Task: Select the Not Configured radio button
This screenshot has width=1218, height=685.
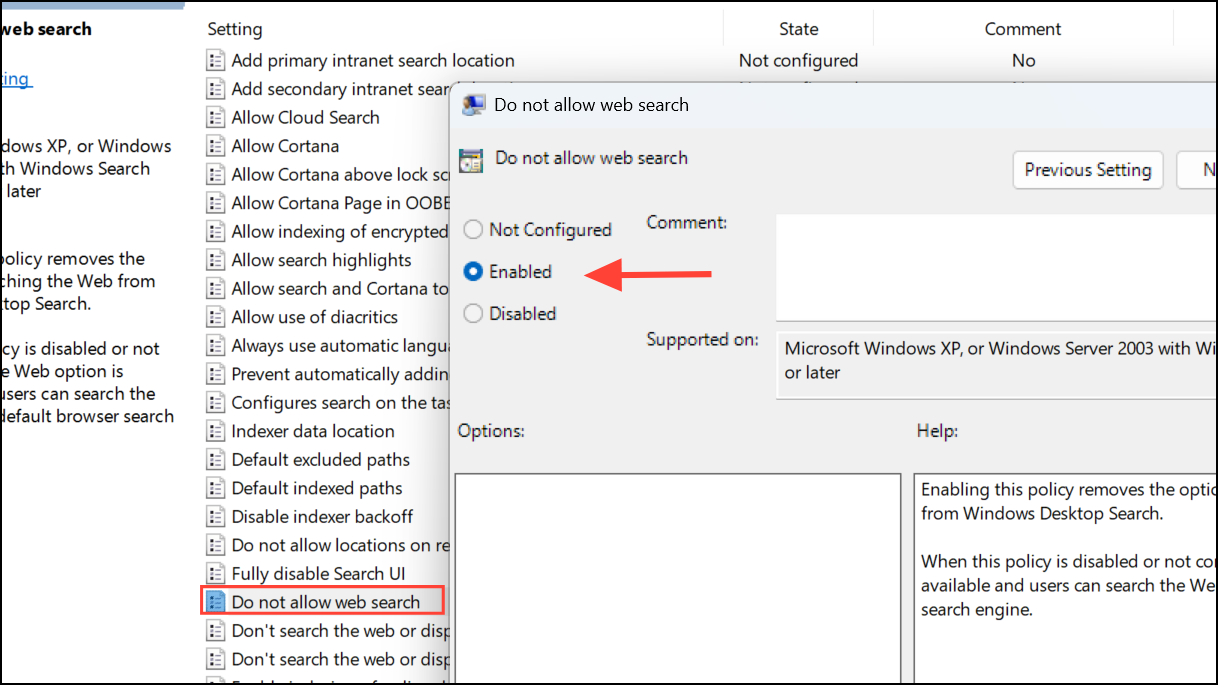Action: pyautogui.click(x=473, y=230)
